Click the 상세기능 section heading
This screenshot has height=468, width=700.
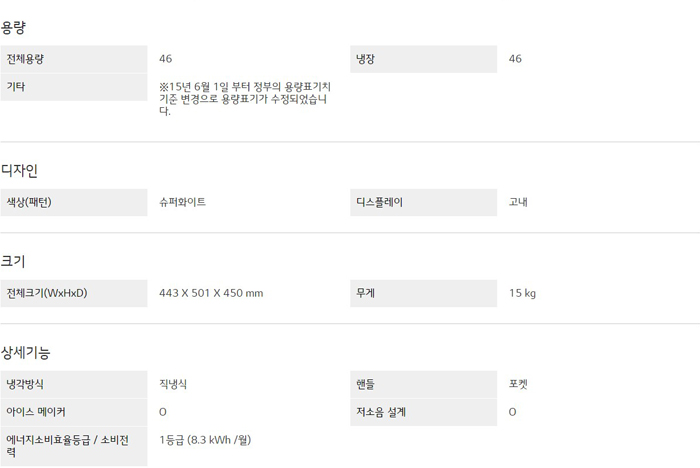point(25,352)
